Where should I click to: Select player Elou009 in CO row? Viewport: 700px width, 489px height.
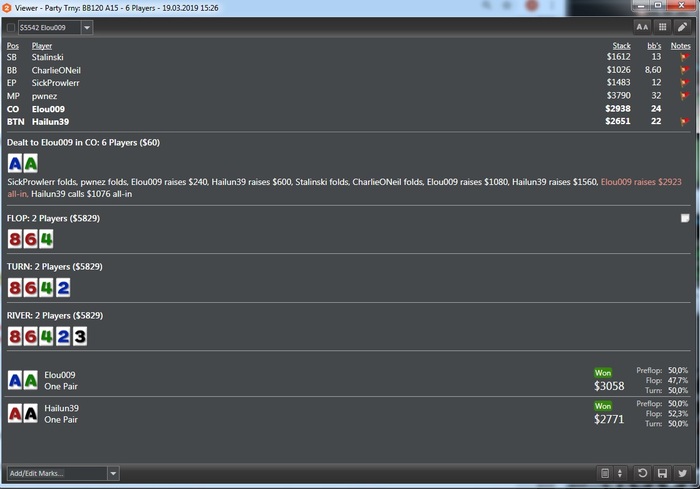point(48,109)
